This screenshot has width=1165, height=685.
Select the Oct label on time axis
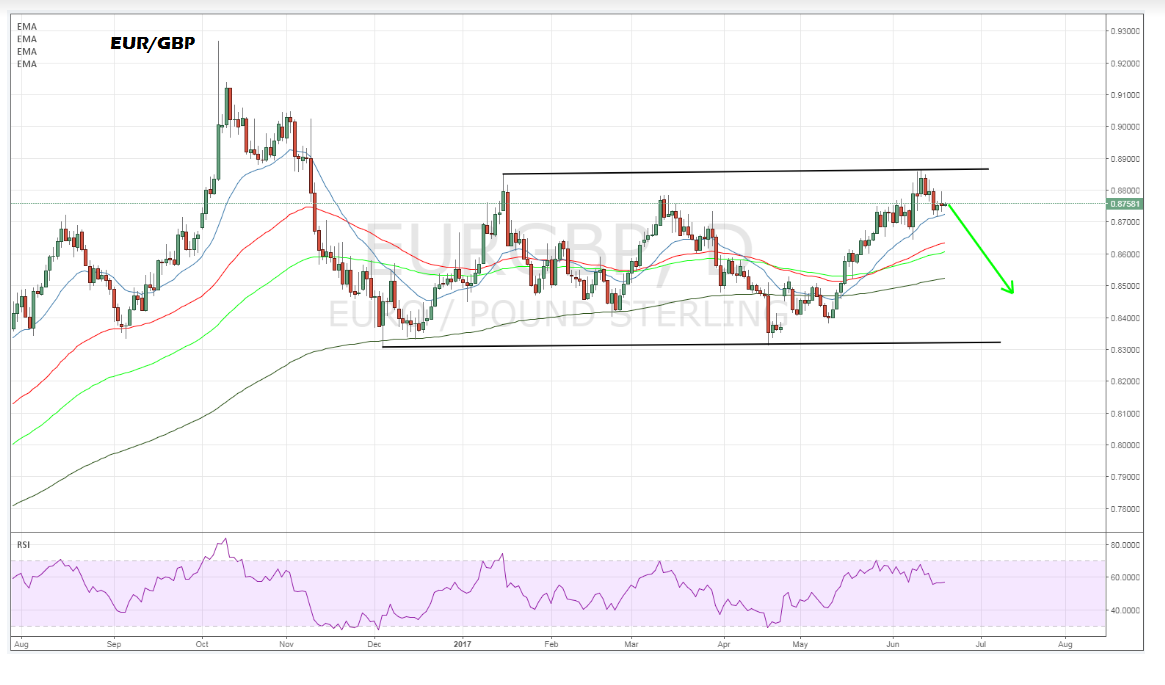point(202,647)
